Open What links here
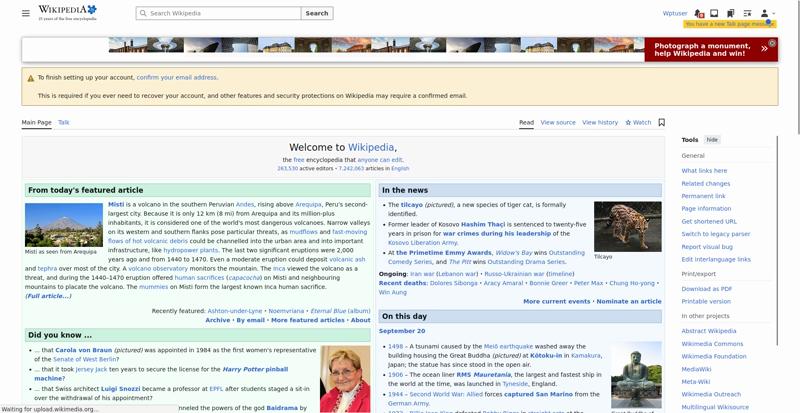 click(704, 171)
